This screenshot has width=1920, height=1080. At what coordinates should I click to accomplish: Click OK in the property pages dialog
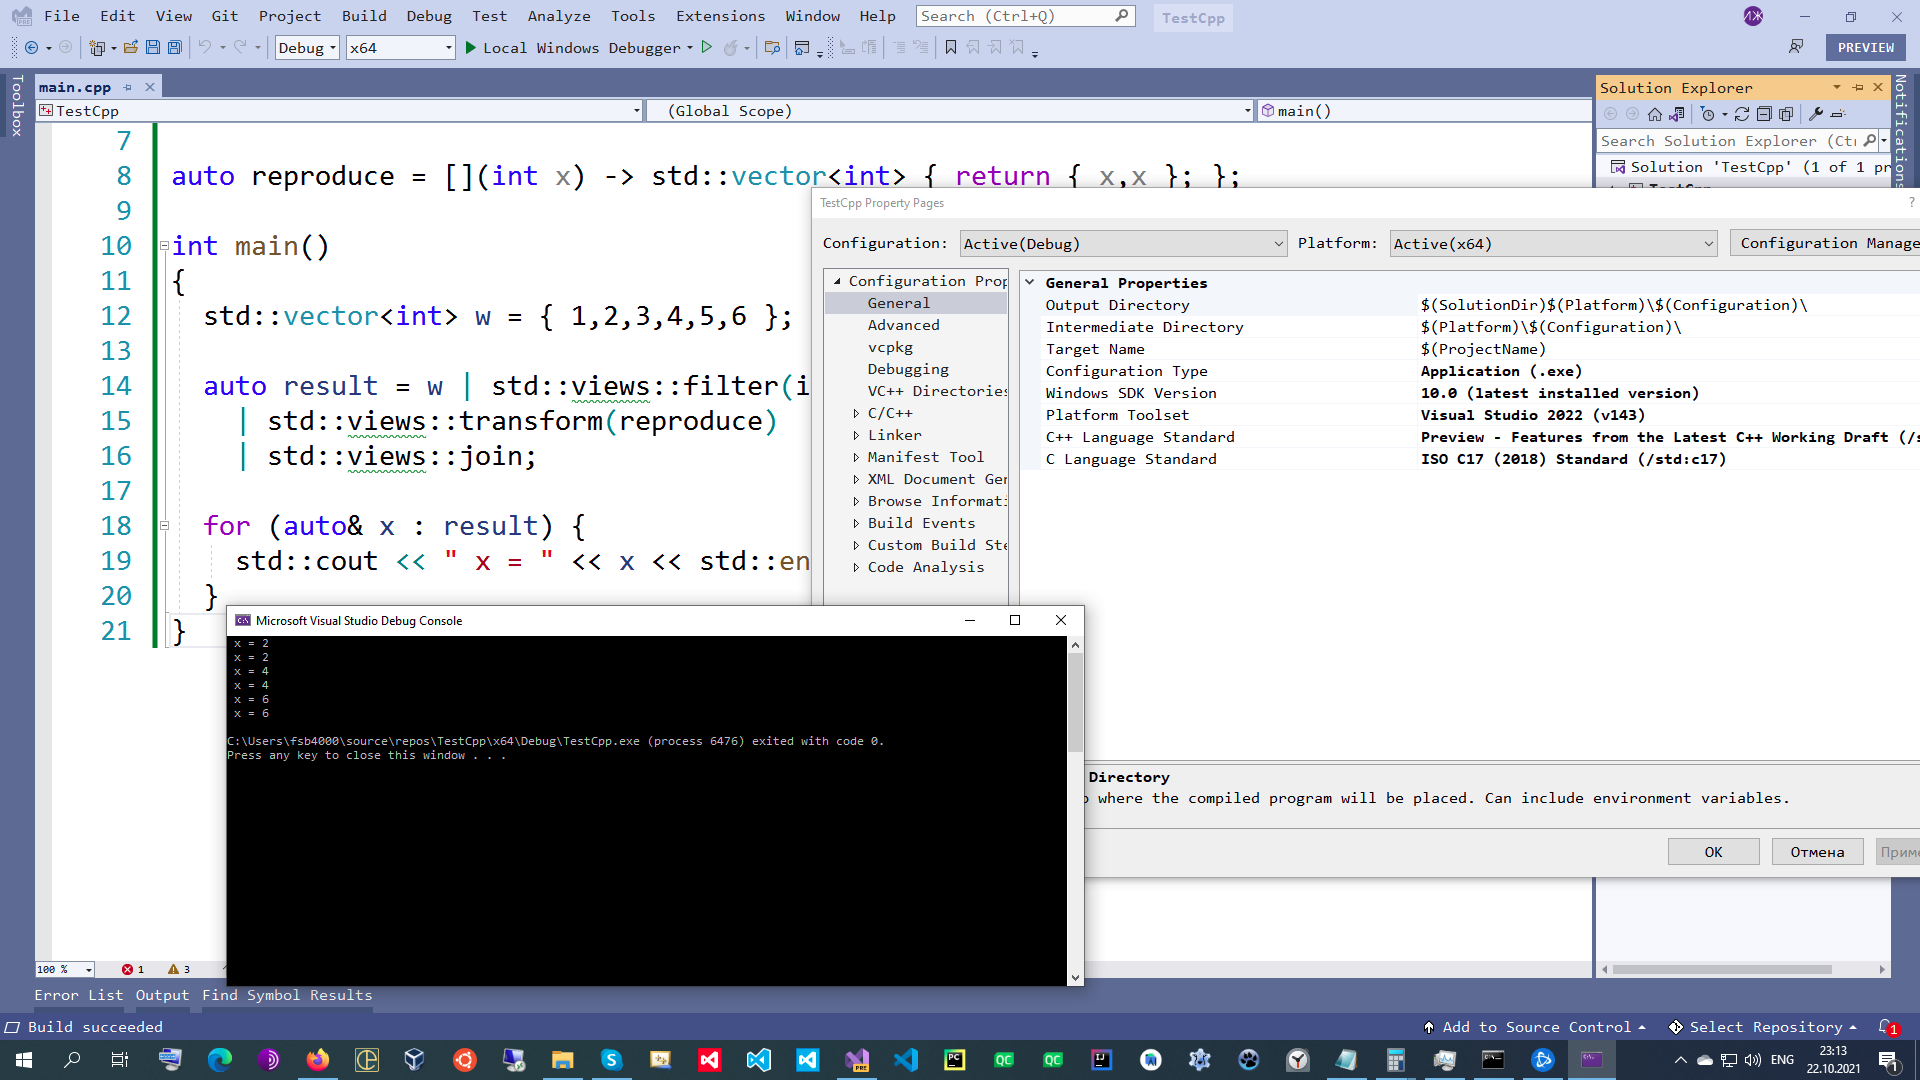[1712, 851]
